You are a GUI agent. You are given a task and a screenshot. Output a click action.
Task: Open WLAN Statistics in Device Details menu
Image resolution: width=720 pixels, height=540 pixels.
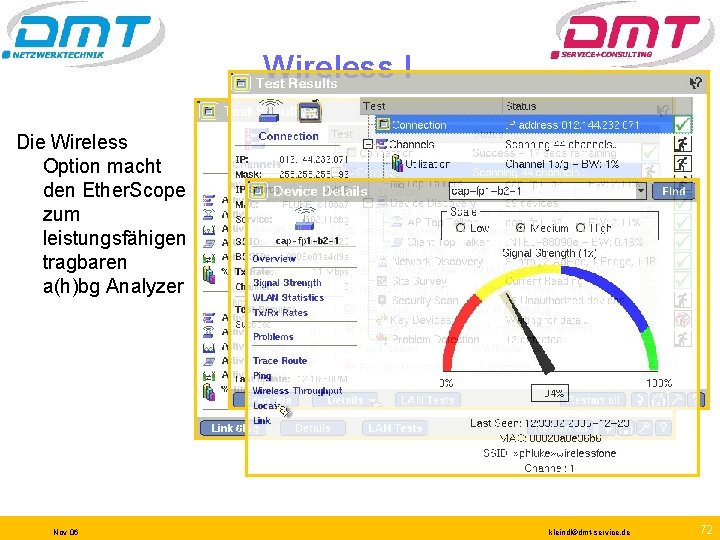tap(288, 298)
